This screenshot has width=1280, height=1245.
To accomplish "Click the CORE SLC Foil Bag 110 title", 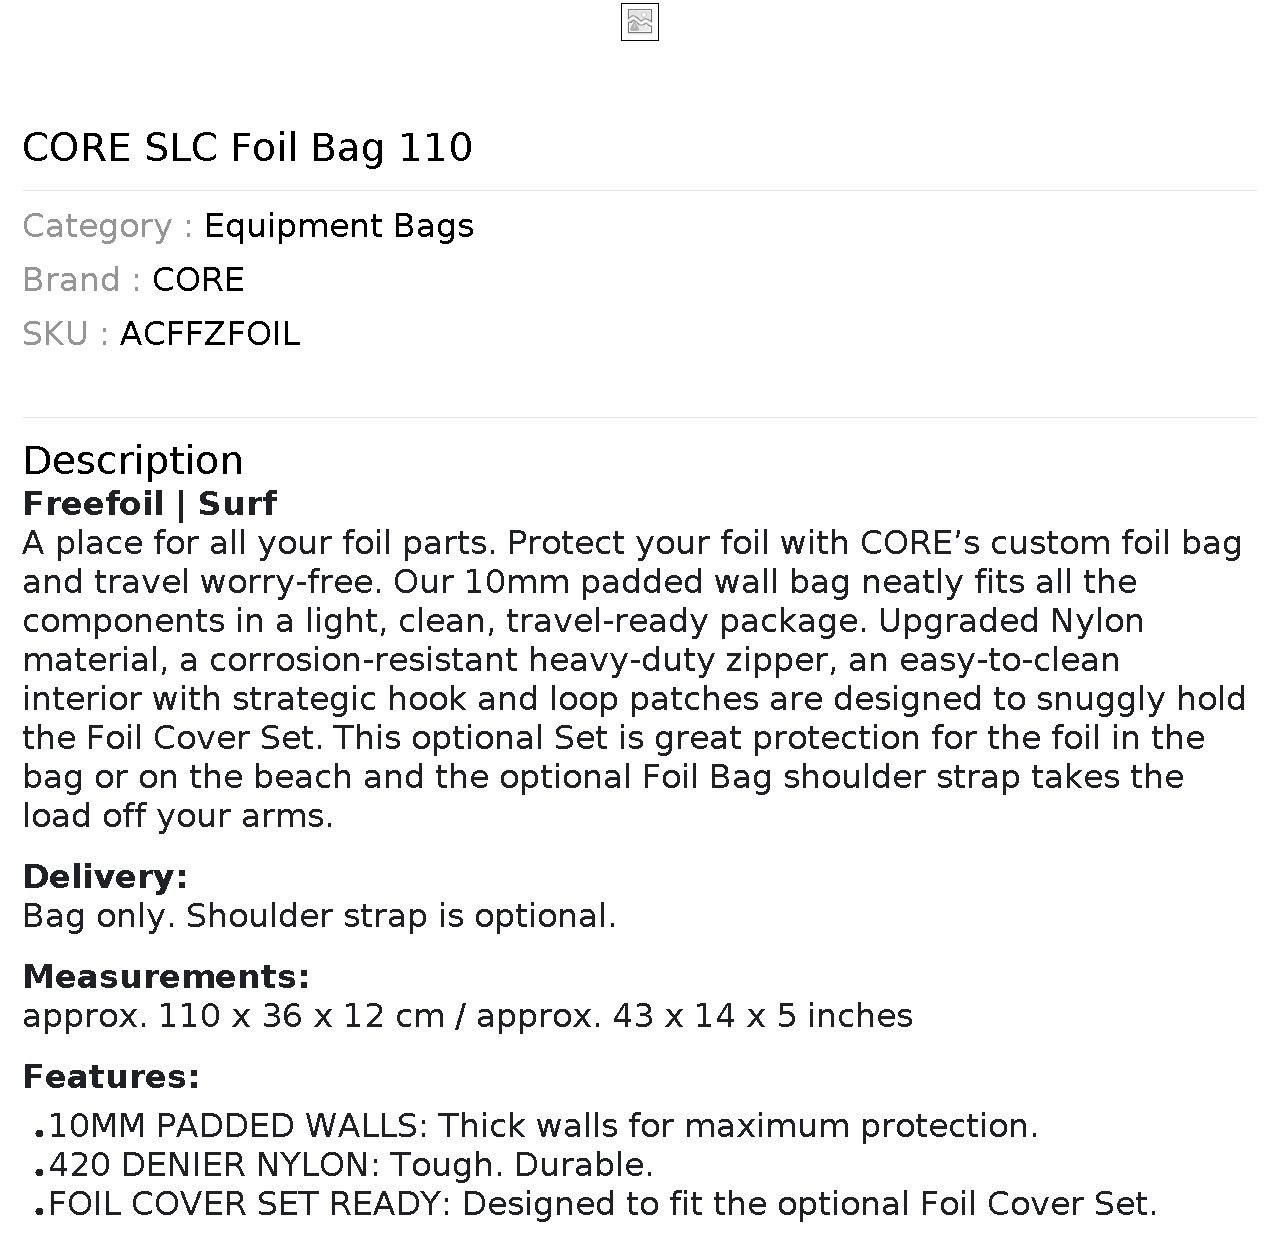I will point(247,148).
